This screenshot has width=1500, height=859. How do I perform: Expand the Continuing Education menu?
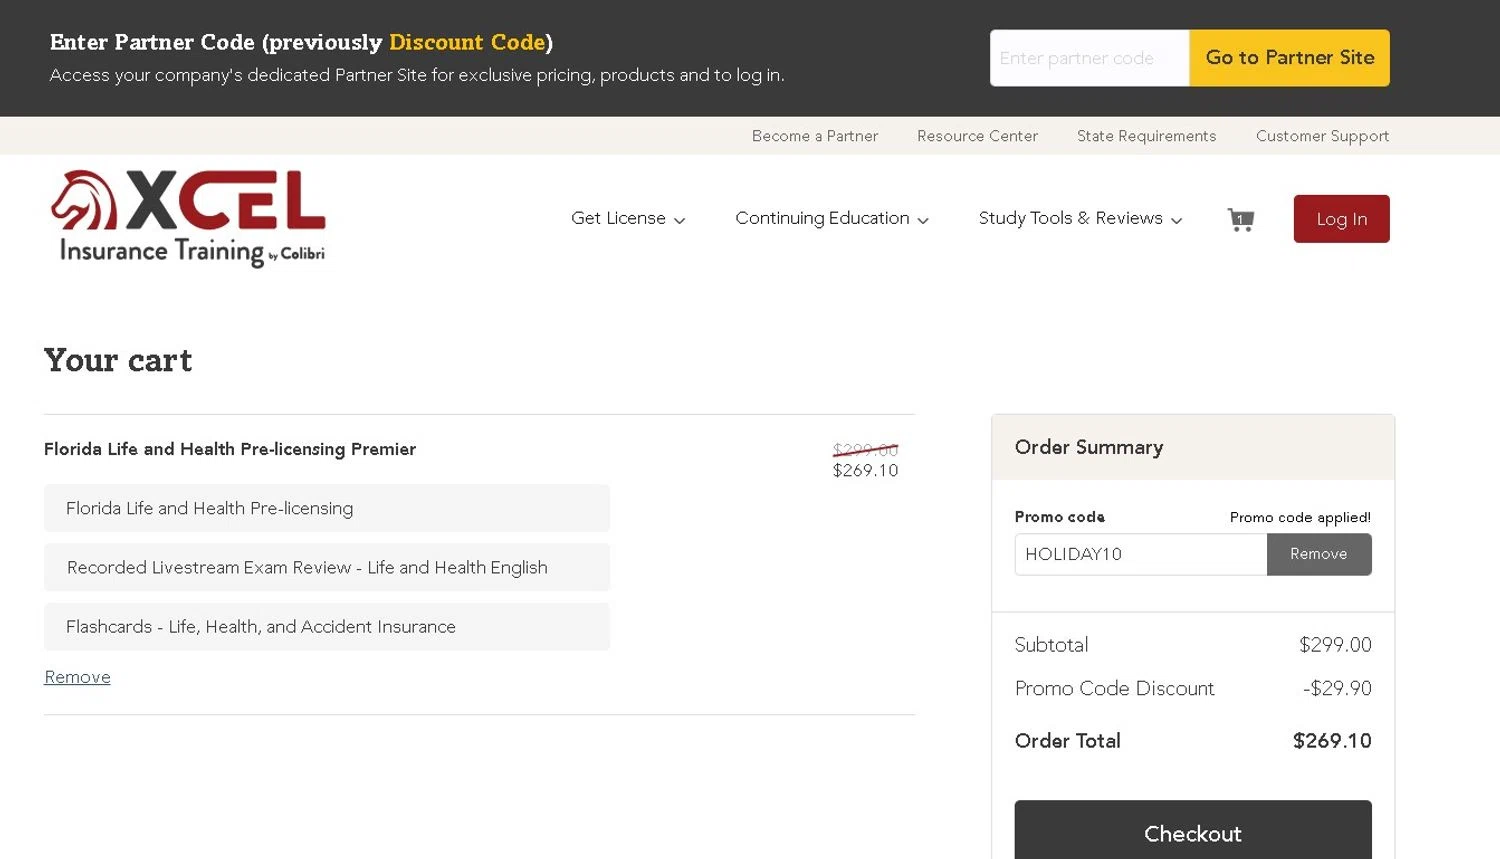click(x=832, y=219)
